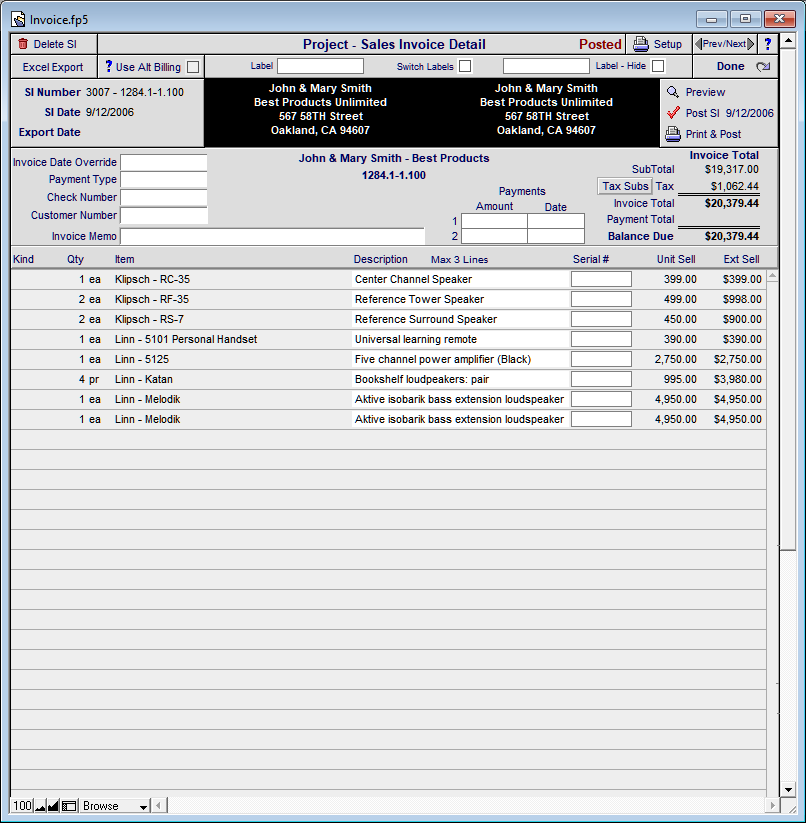Open help with the top-right question mark
The width and height of the screenshot is (806, 823).
pyautogui.click(x=768, y=44)
